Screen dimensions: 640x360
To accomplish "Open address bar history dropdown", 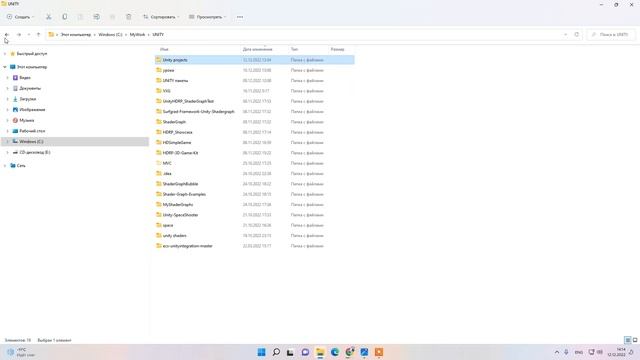I will click(x=565, y=35).
